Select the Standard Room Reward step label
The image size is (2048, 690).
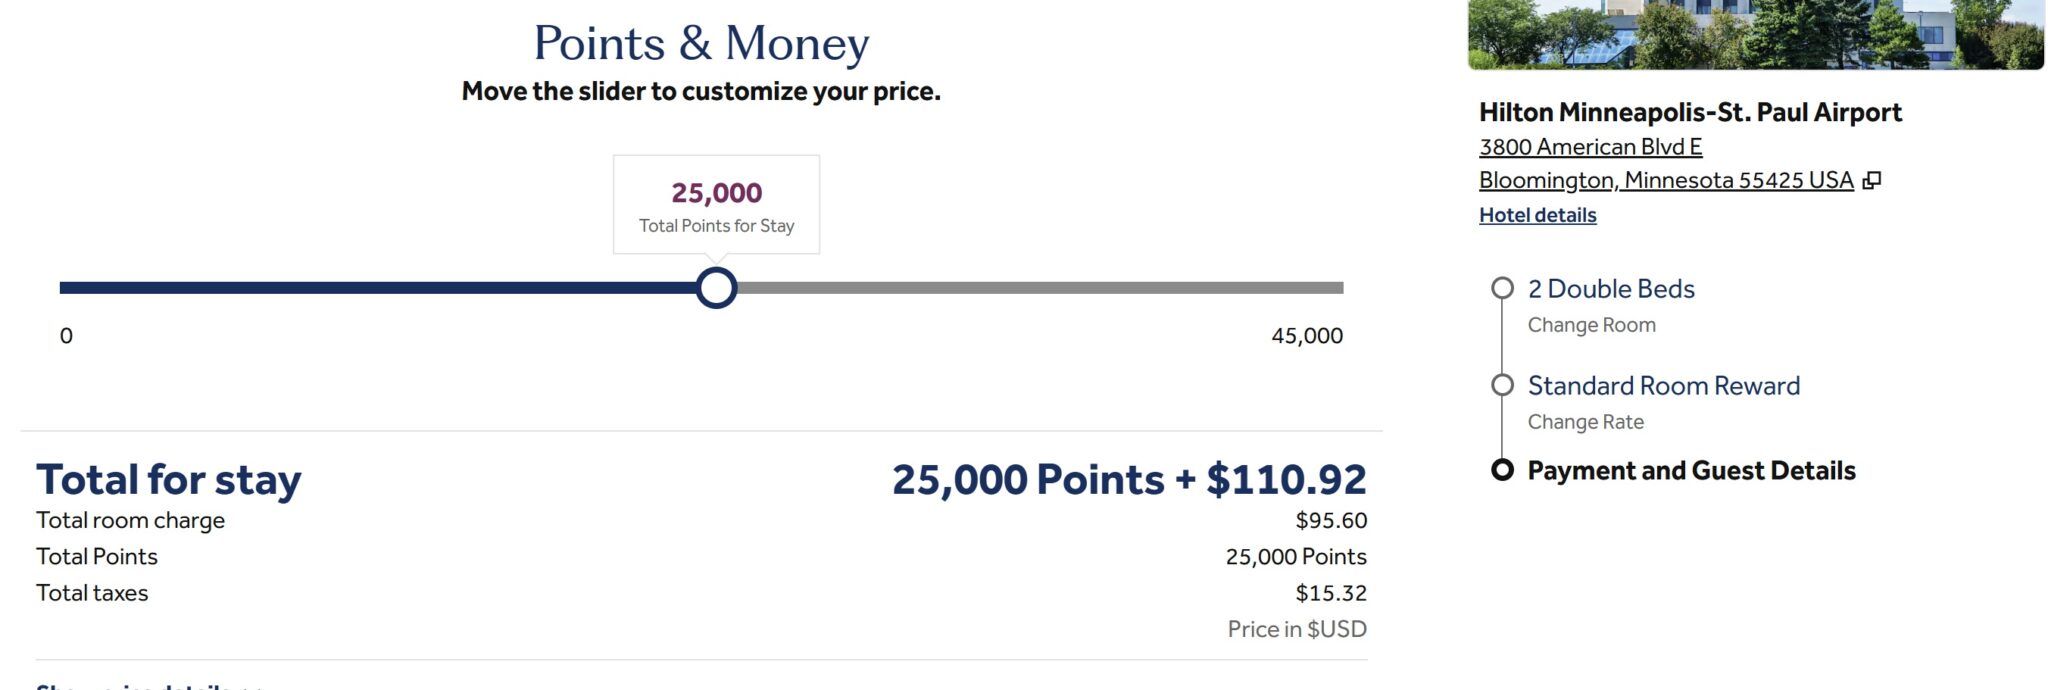[1664, 386]
